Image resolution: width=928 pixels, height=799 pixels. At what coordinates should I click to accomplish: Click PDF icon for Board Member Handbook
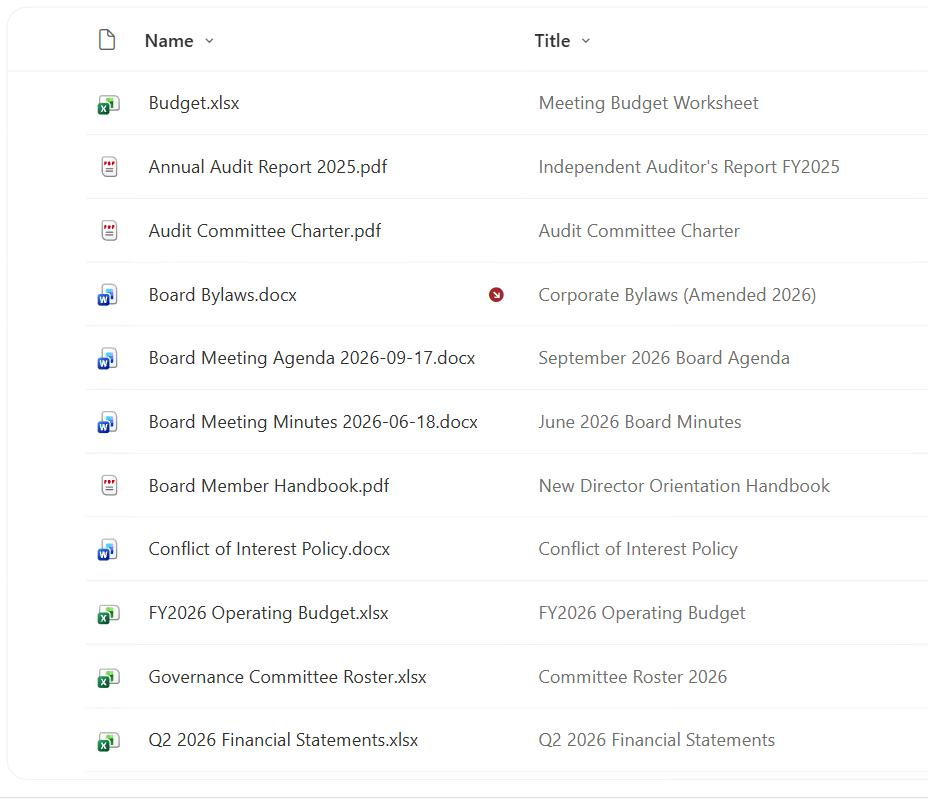(x=109, y=486)
